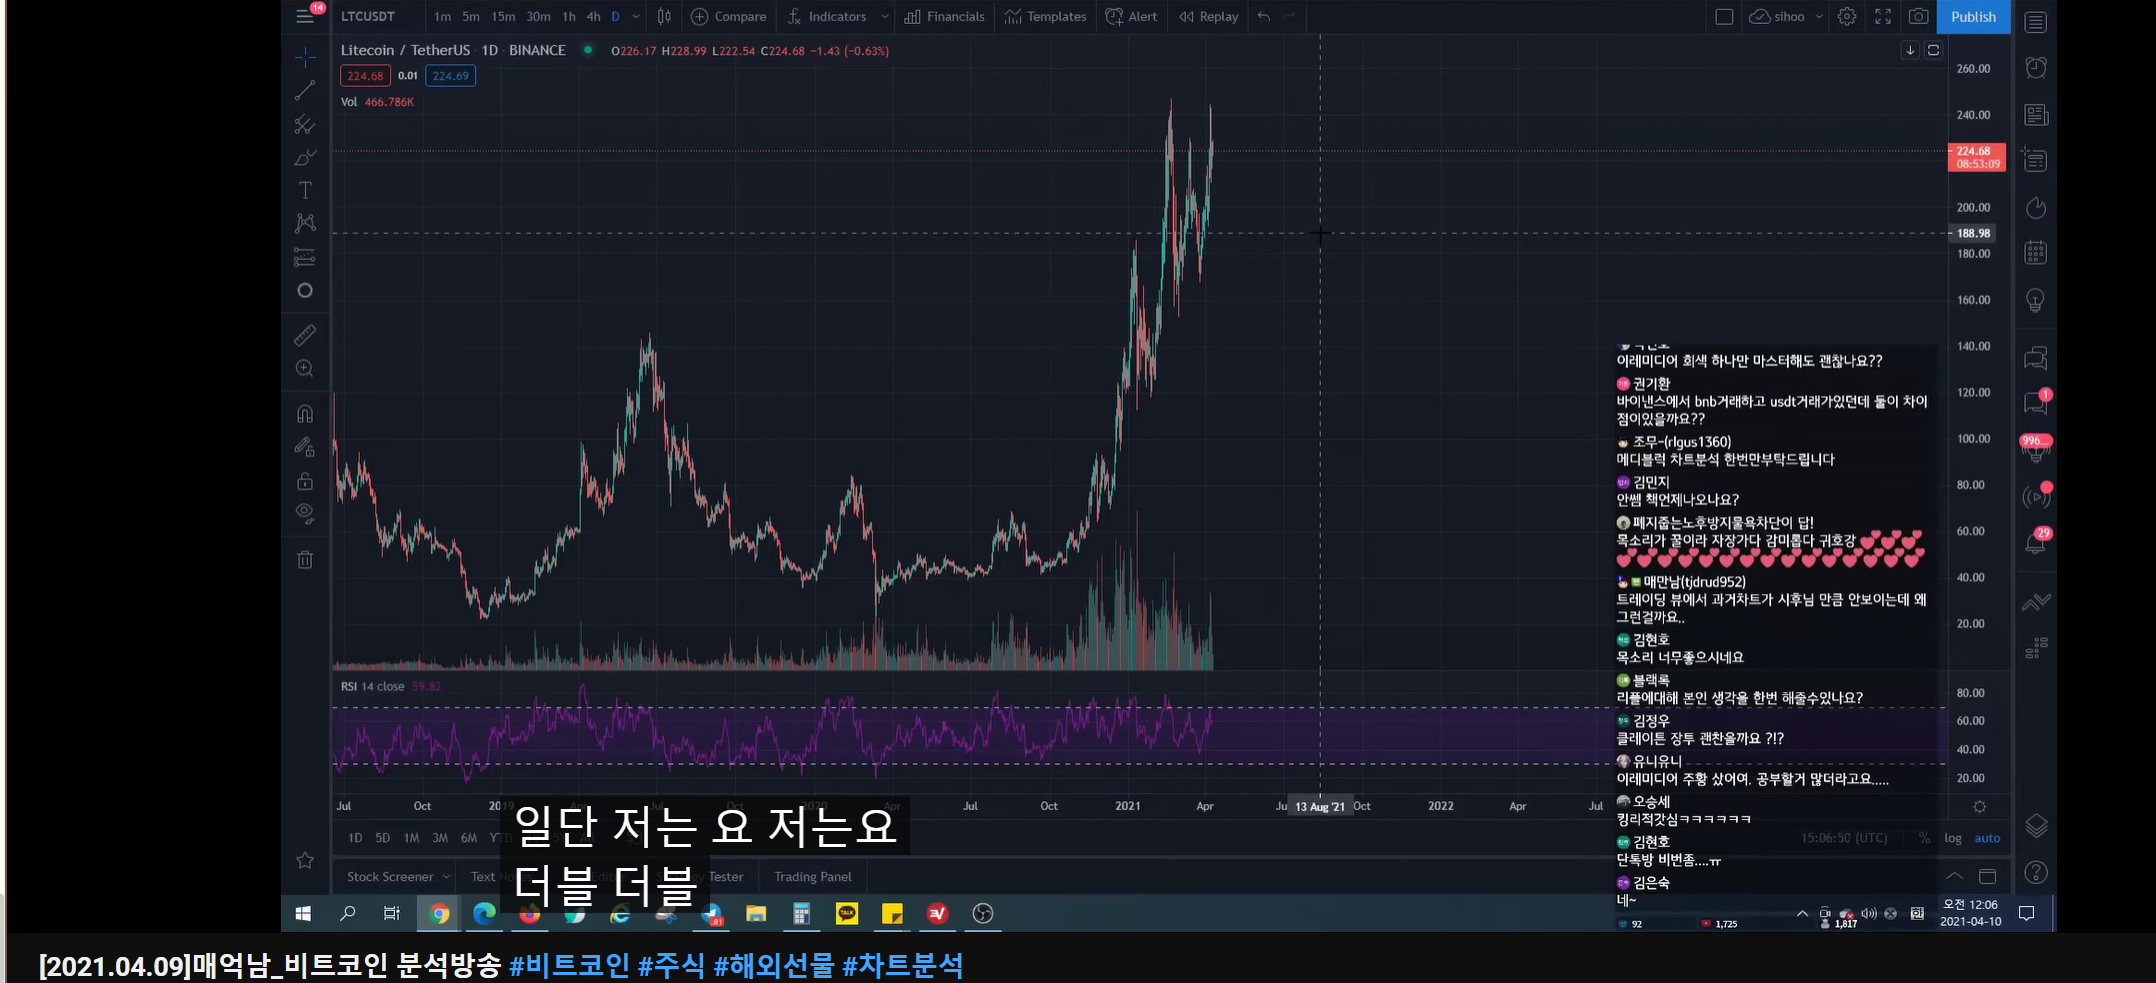Select the 6M date range
The width and height of the screenshot is (2156, 983).
click(x=469, y=838)
